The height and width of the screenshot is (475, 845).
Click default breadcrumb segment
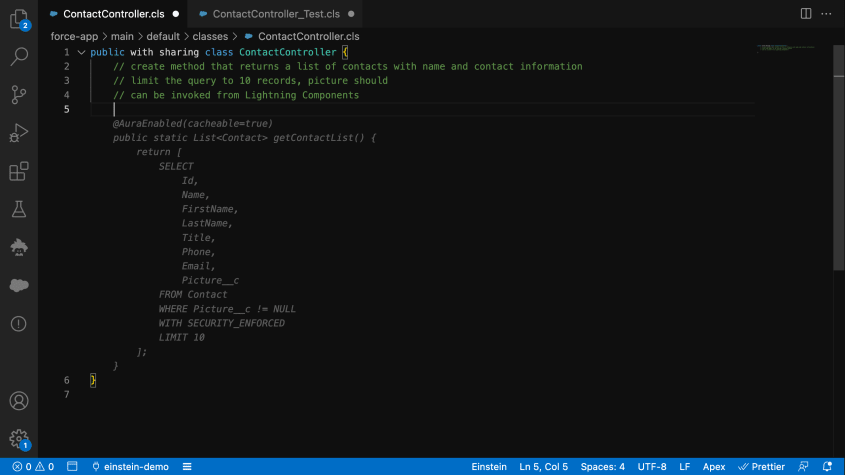(x=163, y=36)
